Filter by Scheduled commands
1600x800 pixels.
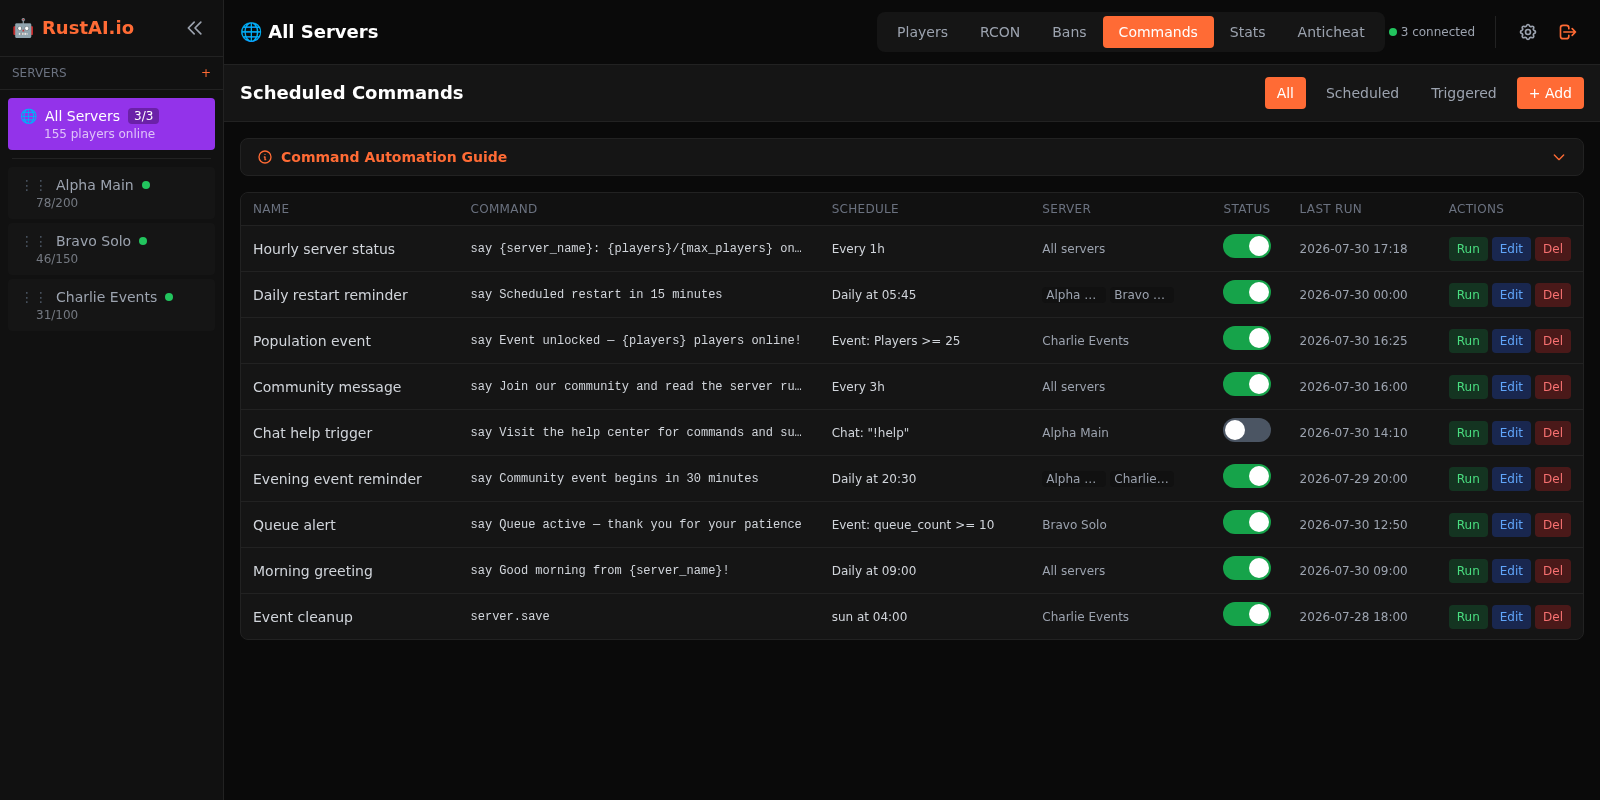1362,93
